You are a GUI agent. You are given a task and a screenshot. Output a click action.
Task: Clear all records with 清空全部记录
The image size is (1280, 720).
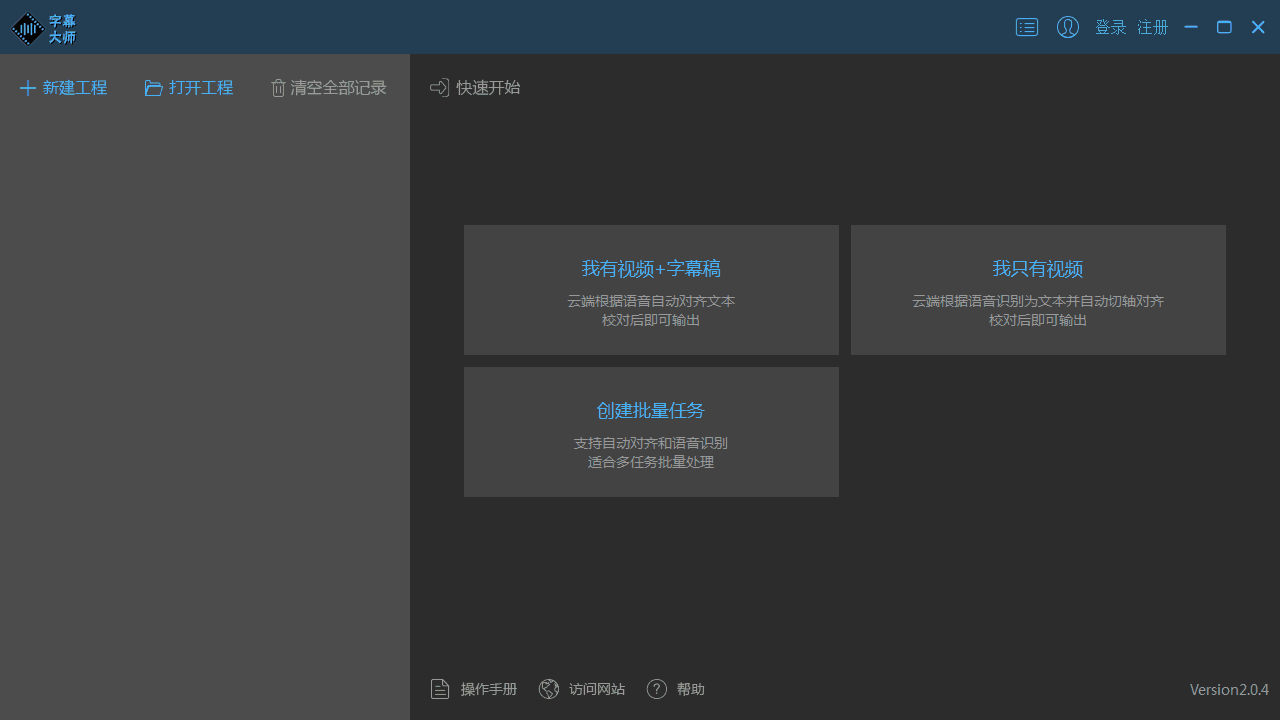[x=329, y=88]
